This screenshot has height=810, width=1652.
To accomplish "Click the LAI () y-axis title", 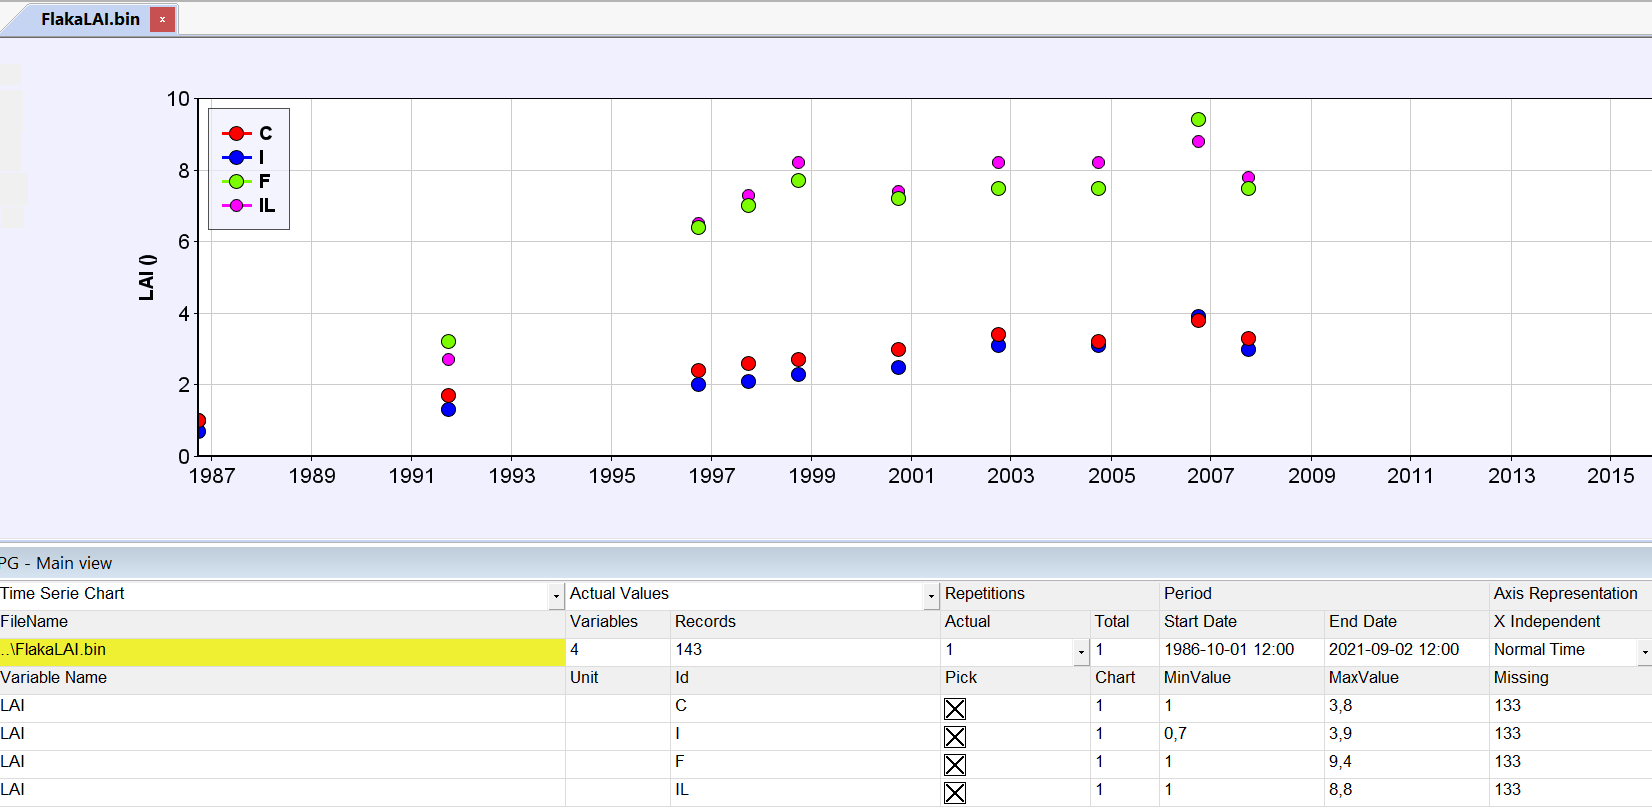I will pyautogui.click(x=147, y=277).
